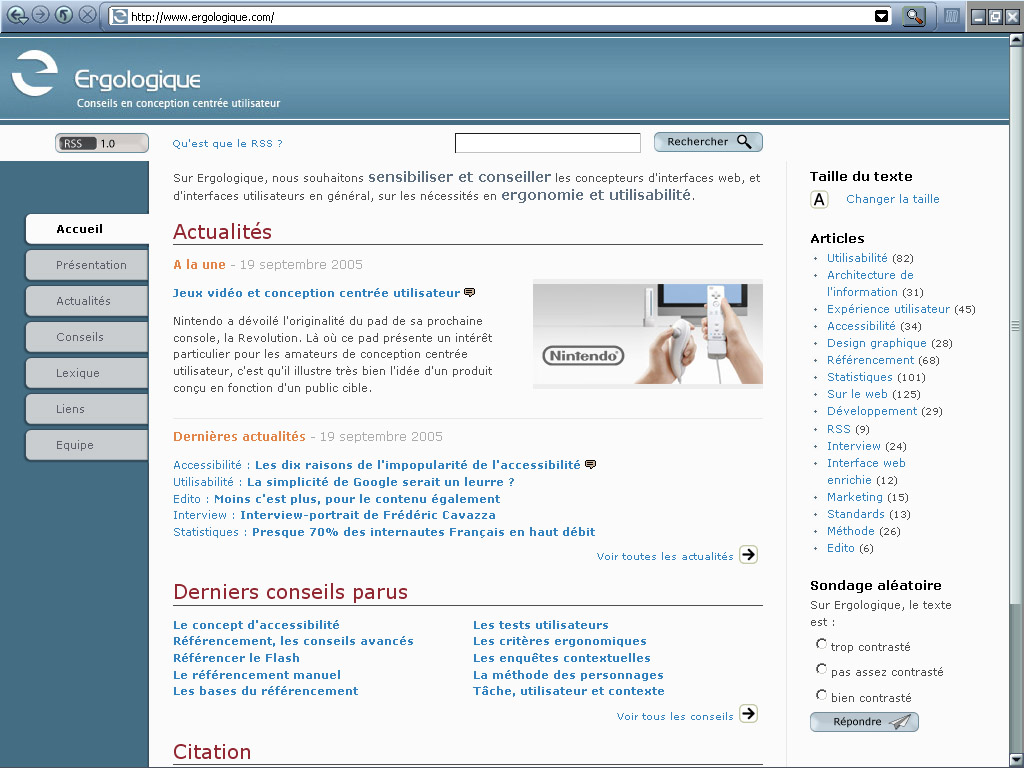Select the 'bien contrasté' radio button

[821, 695]
